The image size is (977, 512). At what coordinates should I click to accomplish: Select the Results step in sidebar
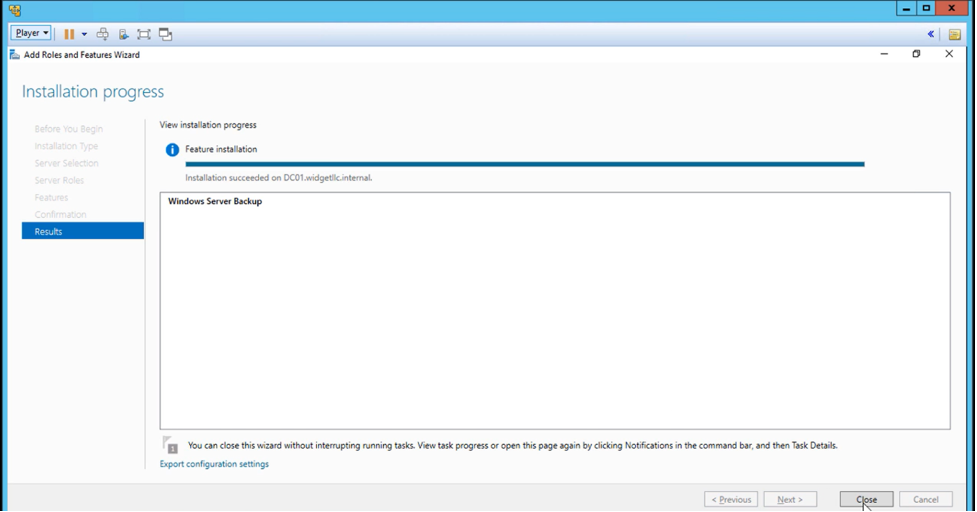pyautogui.click(x=48, y=231)
